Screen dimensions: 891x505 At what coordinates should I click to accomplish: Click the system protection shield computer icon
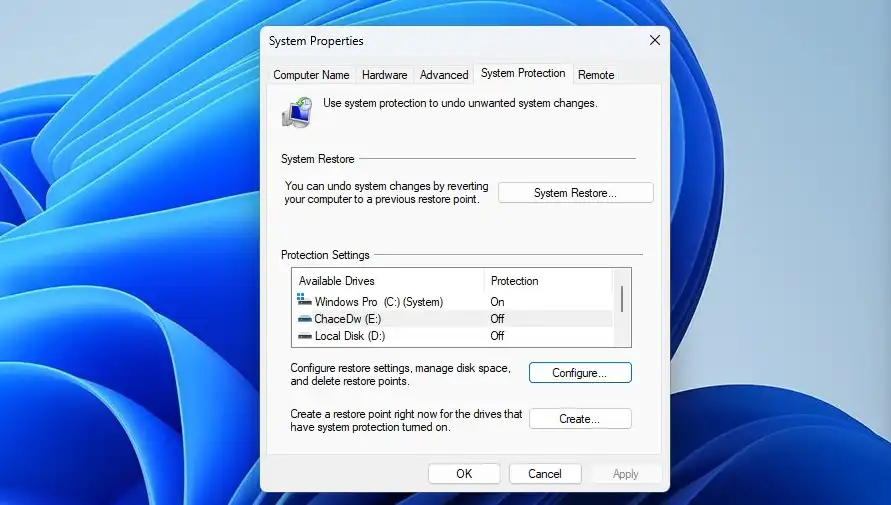point(297,112)
